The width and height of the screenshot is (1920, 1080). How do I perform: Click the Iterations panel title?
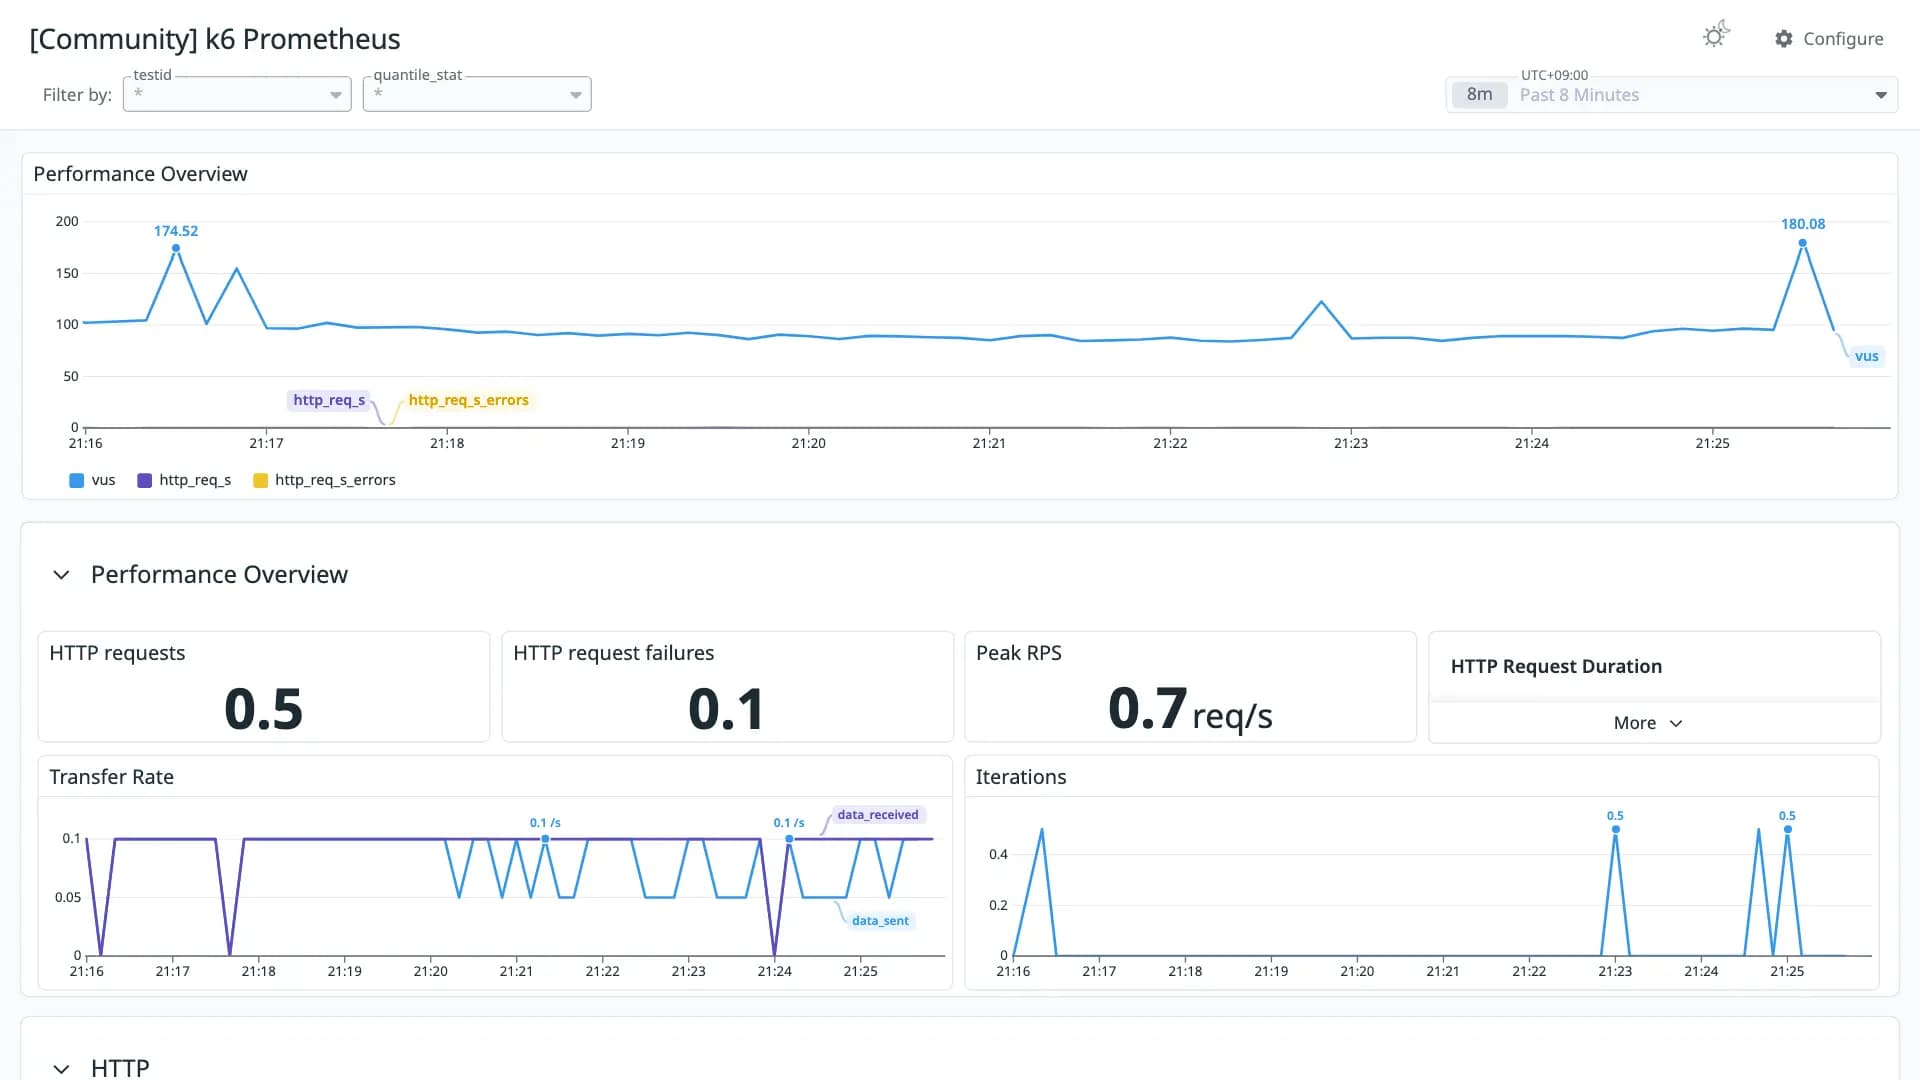1021,777
